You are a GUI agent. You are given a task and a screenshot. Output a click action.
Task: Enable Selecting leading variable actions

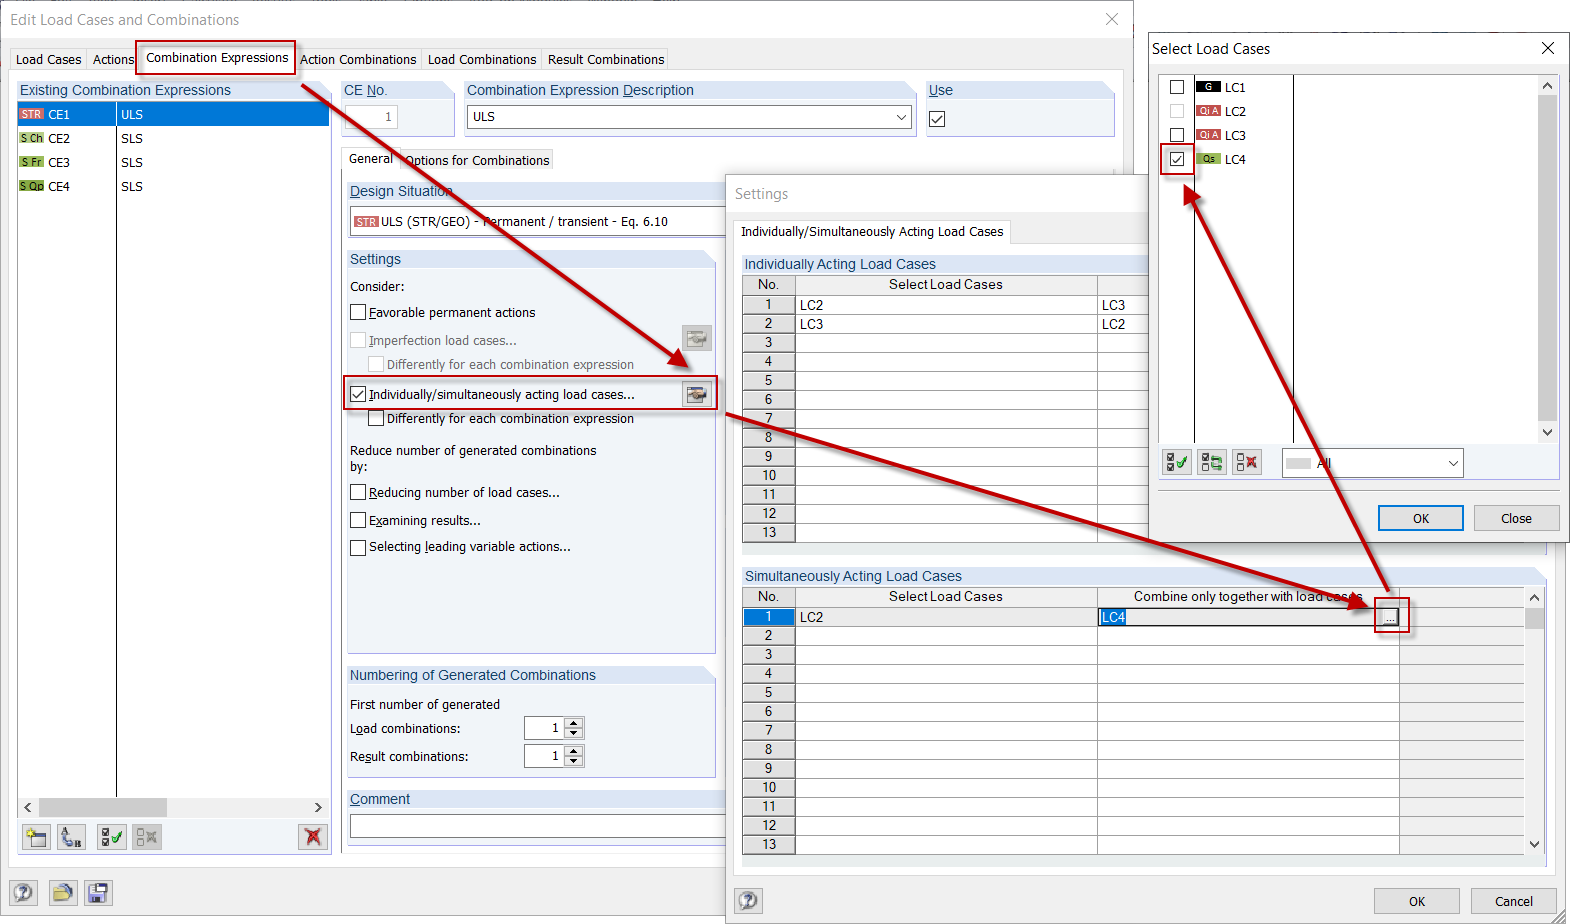tap(358, 547)
